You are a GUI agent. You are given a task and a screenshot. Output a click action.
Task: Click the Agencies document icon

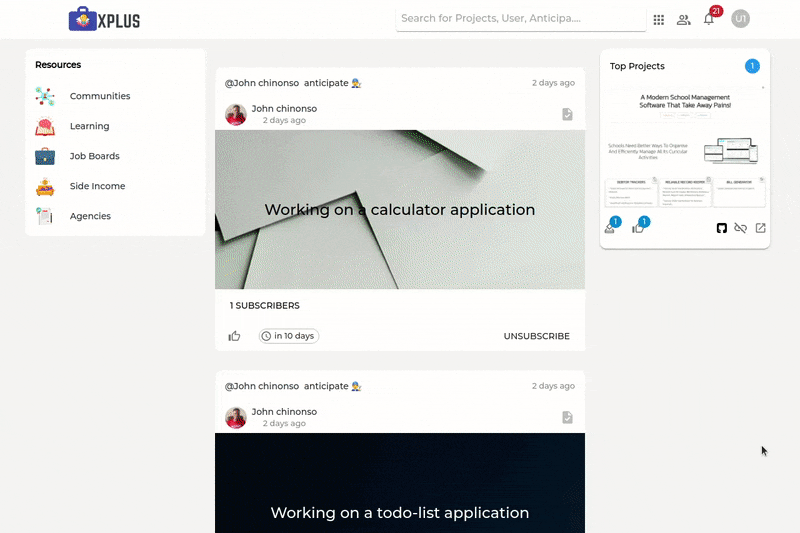tap(45, 216)
